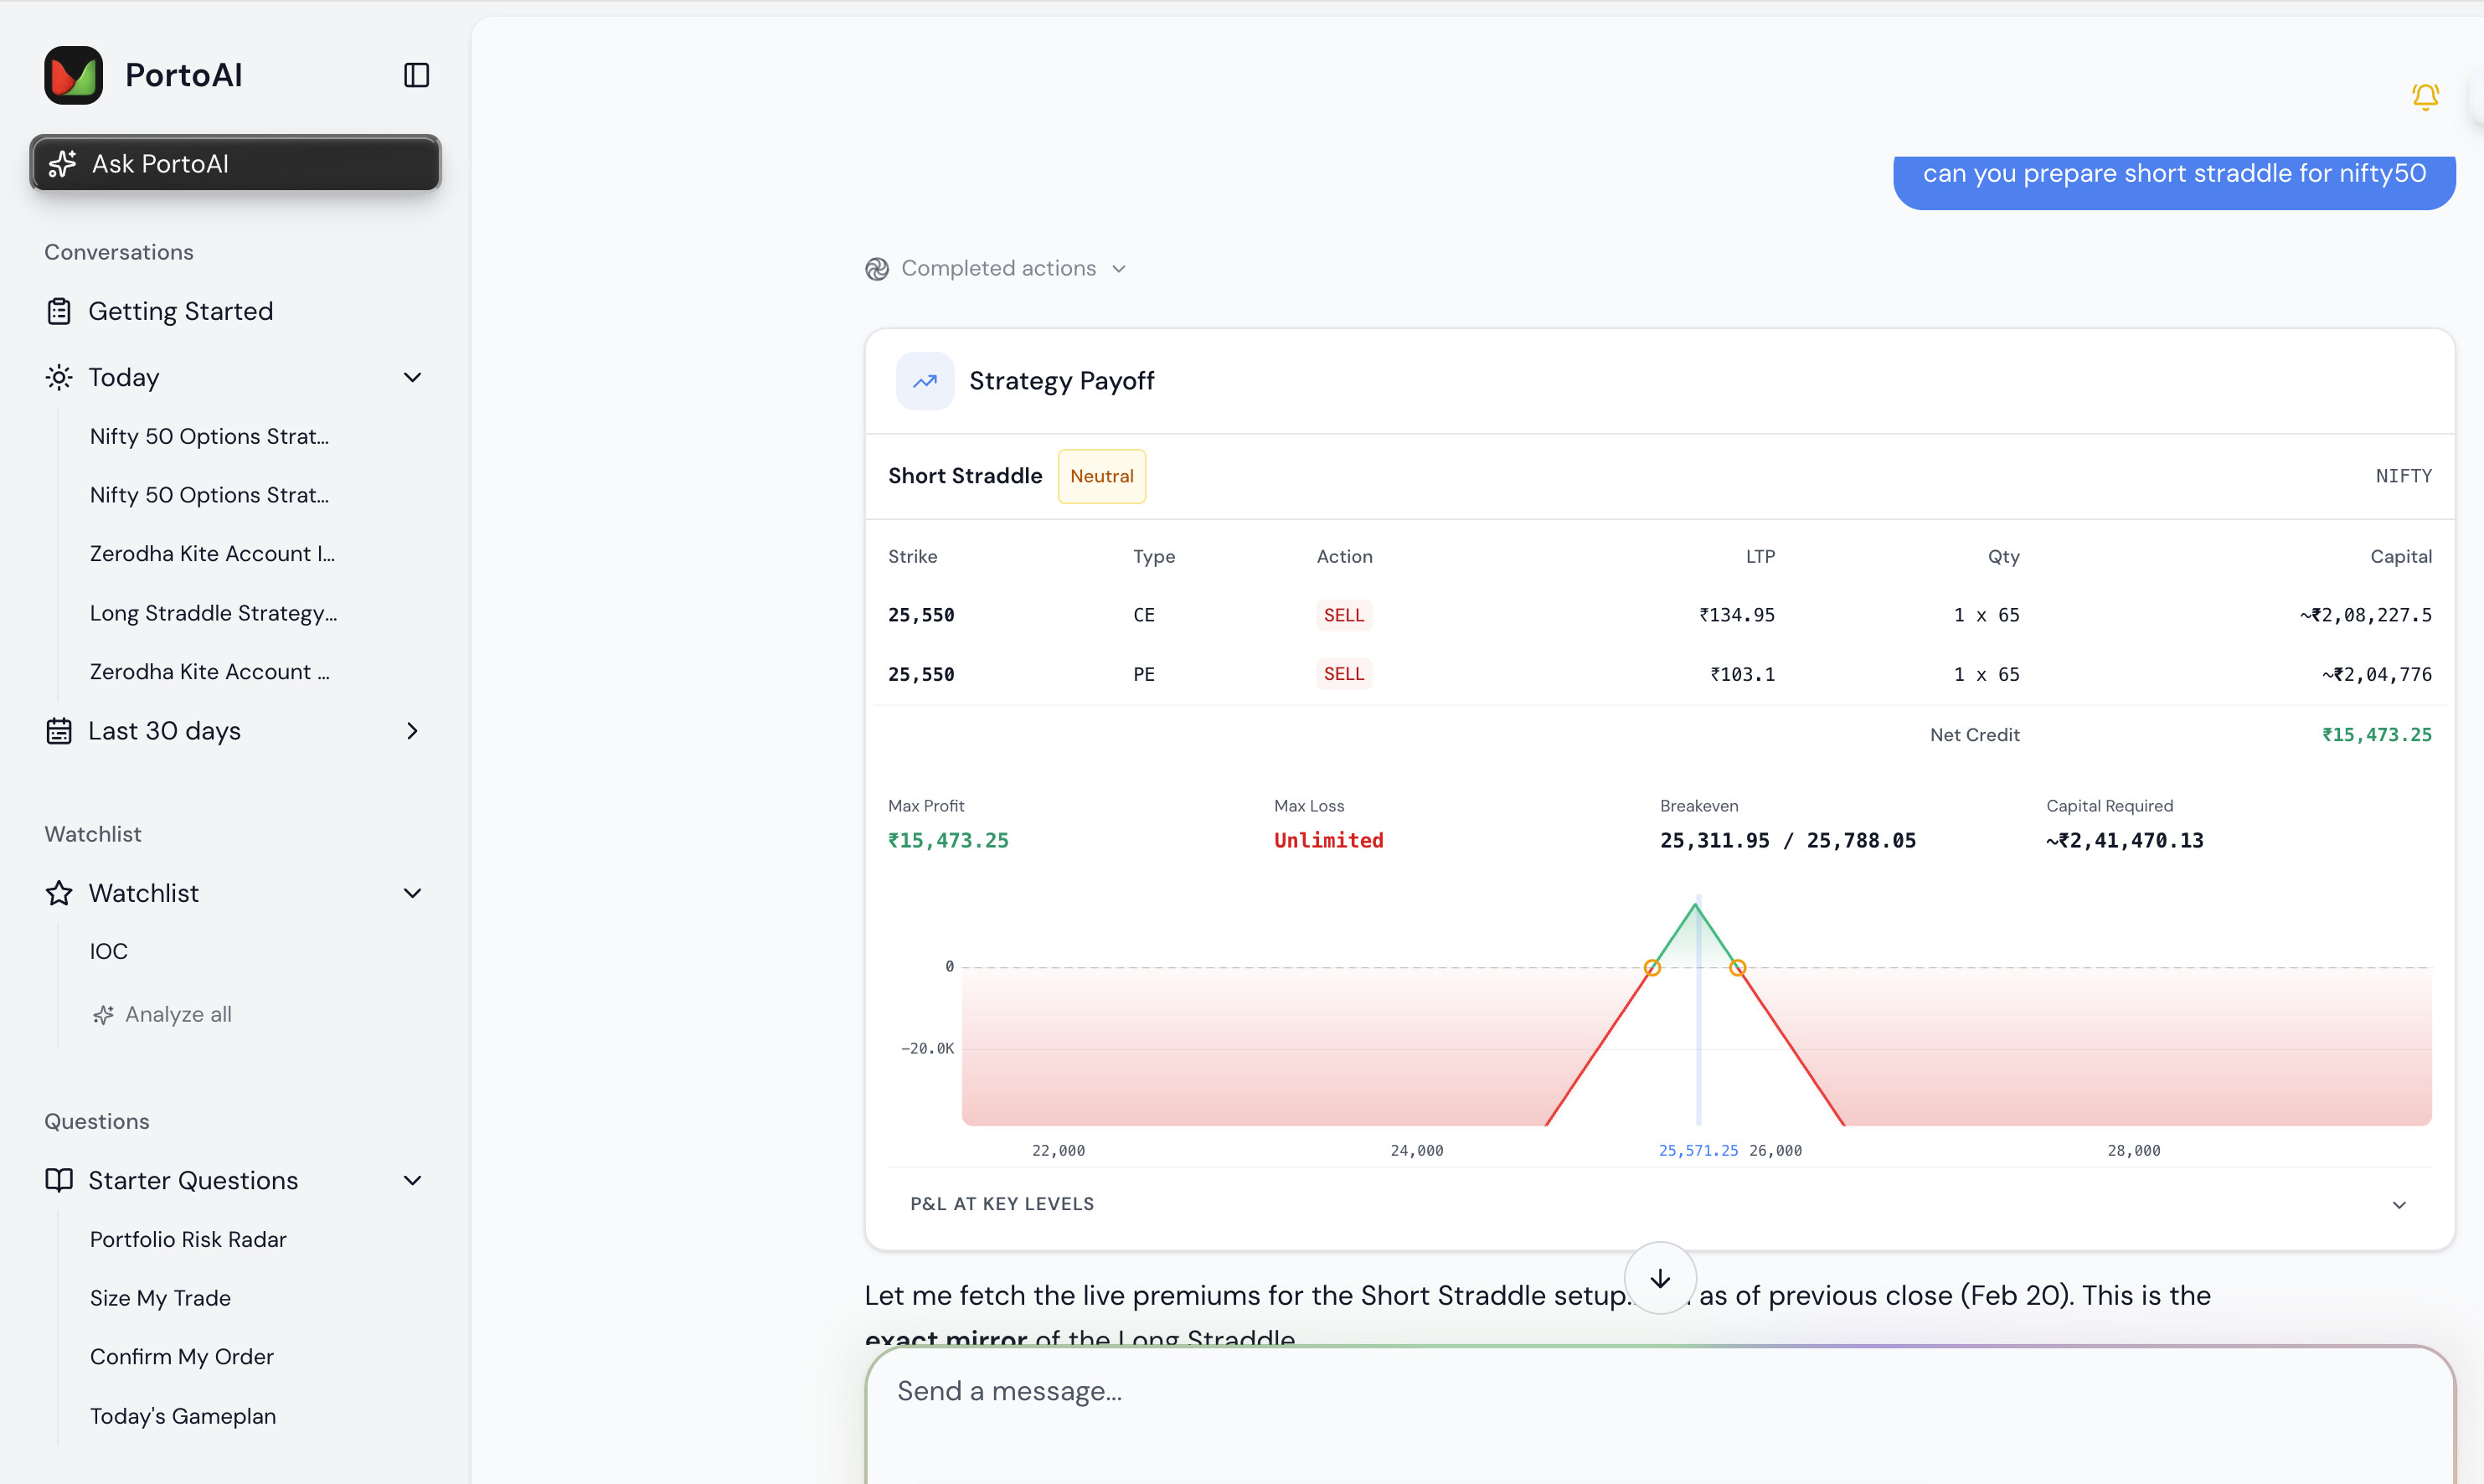Click the Getting Started clipboard icon
This screenshot has height=1484, width=2484.
[x=59, y=311]
